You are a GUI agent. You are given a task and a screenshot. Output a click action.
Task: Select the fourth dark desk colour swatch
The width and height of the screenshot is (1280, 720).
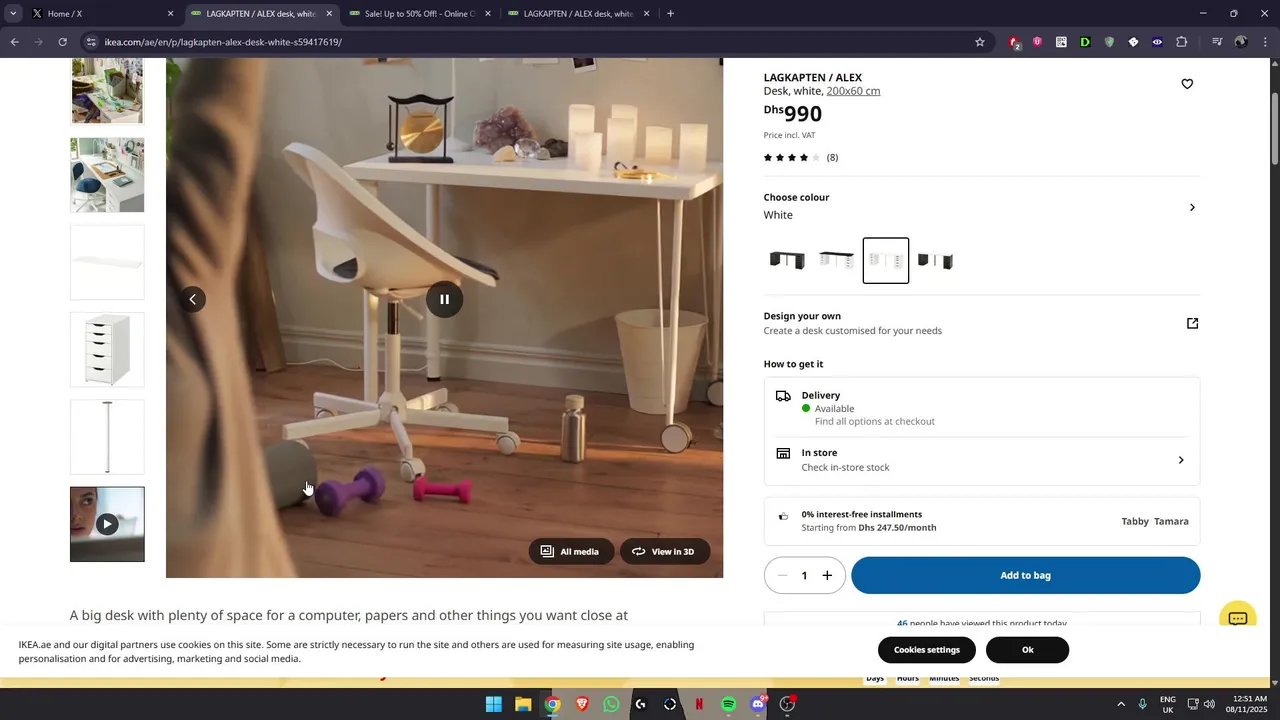[x=935, y=260]
